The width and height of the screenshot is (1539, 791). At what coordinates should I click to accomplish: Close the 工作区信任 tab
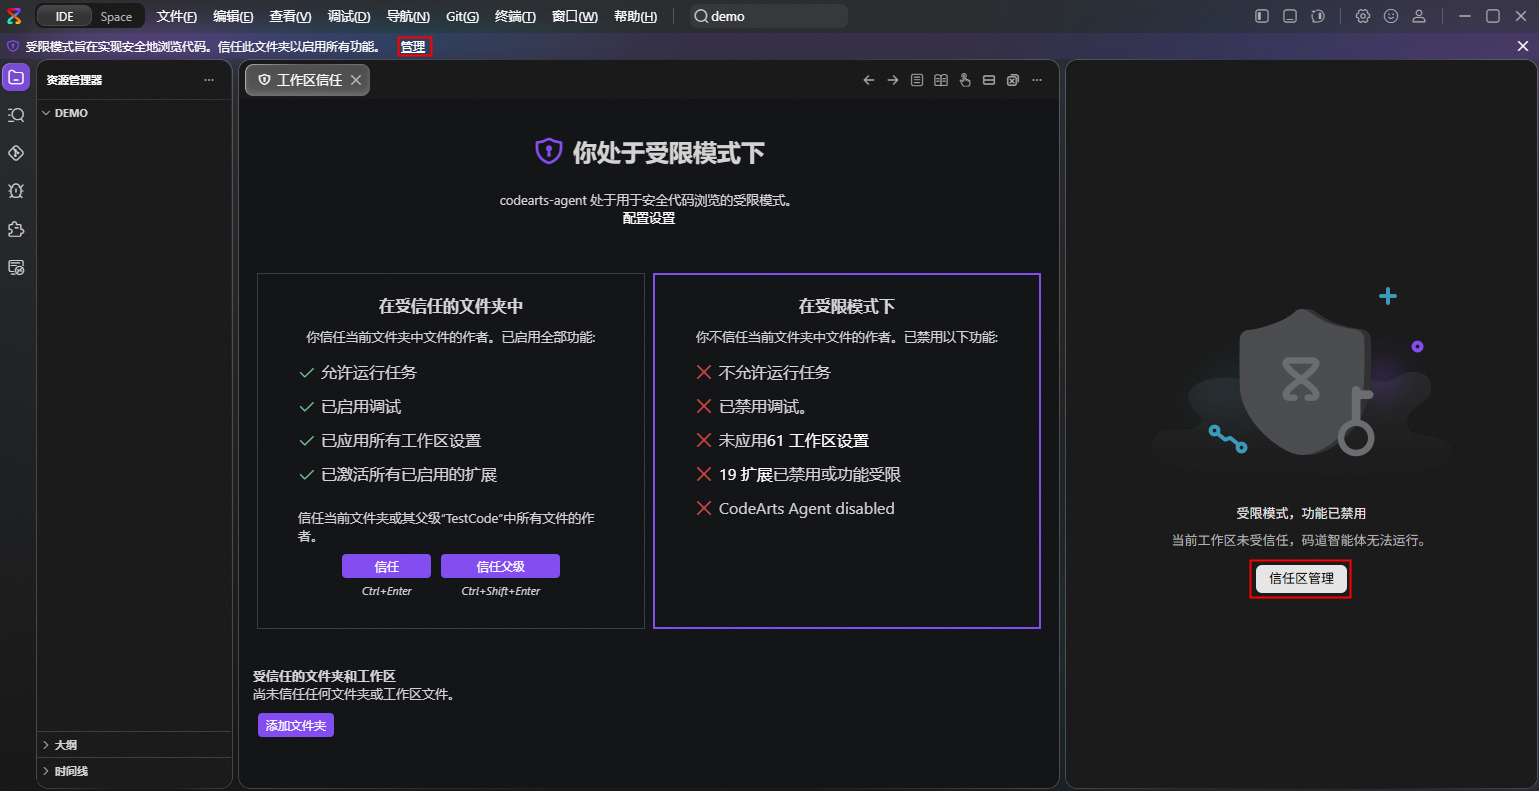[x=356, y=80]
